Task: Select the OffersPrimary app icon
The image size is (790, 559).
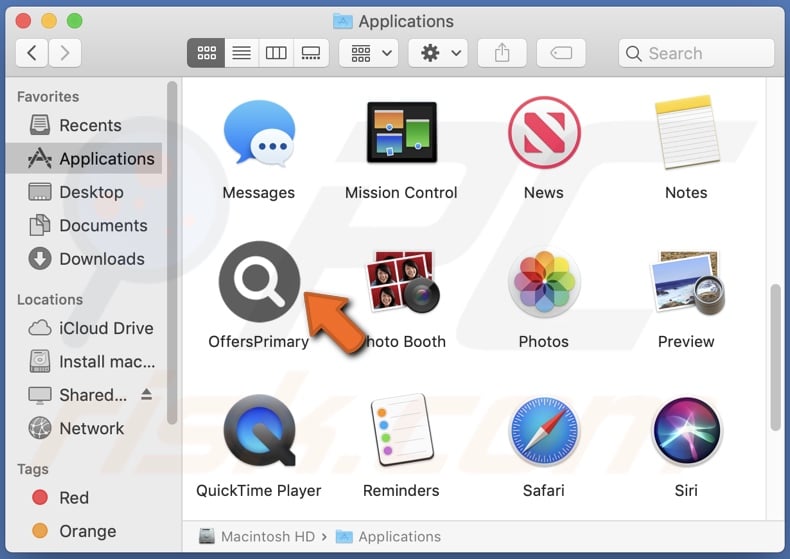Action: click(x=259, y=282)
